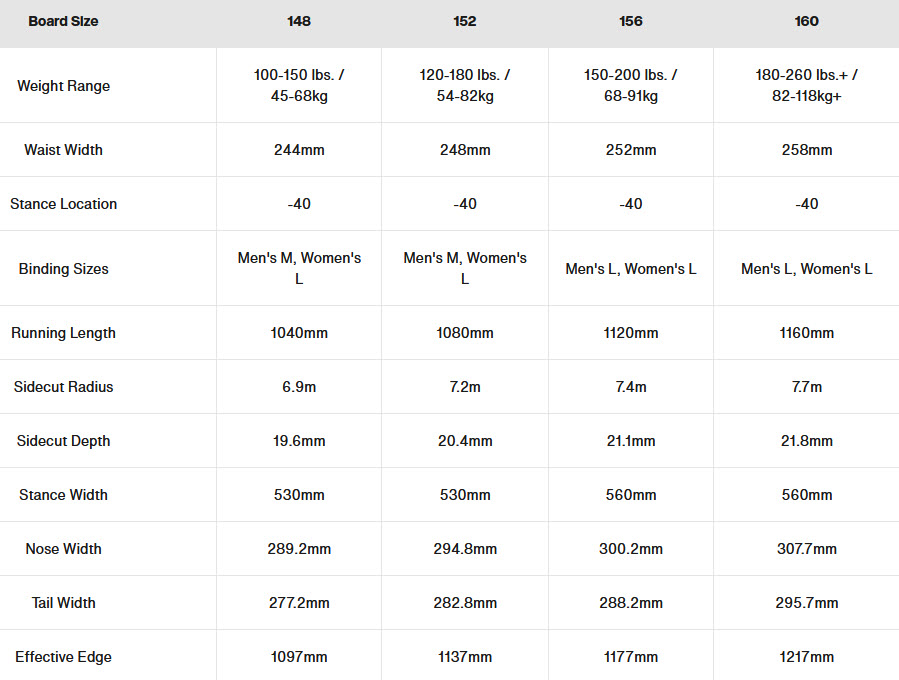The width and height of the screenshot is (899, 680).
Task: Select the 252mm waist width value
Action: point(631,150)
